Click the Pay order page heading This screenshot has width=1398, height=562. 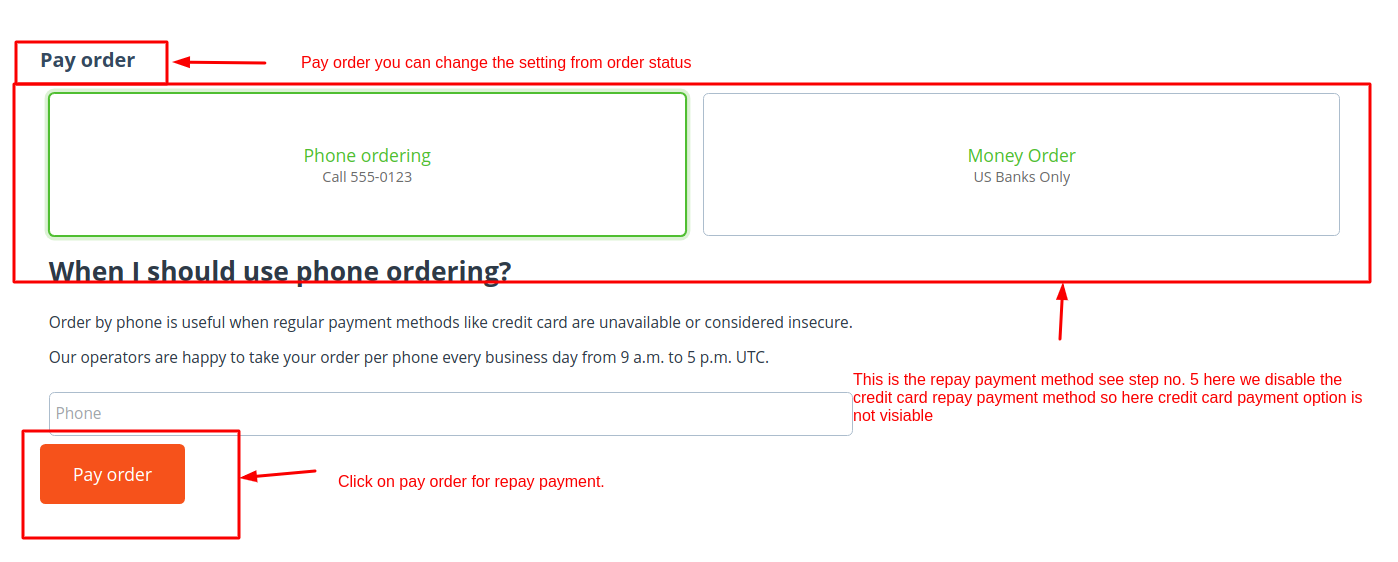[x=88, y=61]
